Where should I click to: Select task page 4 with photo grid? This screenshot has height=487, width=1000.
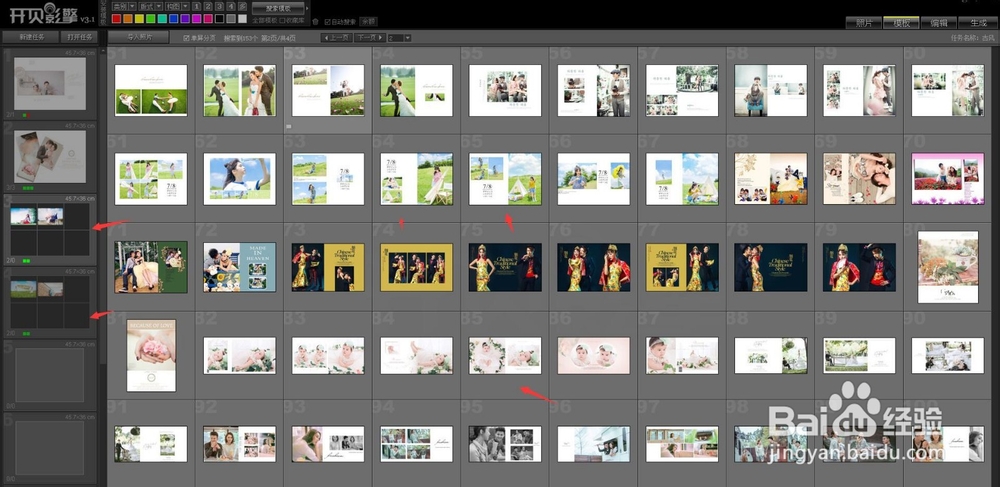pos(50,302)
